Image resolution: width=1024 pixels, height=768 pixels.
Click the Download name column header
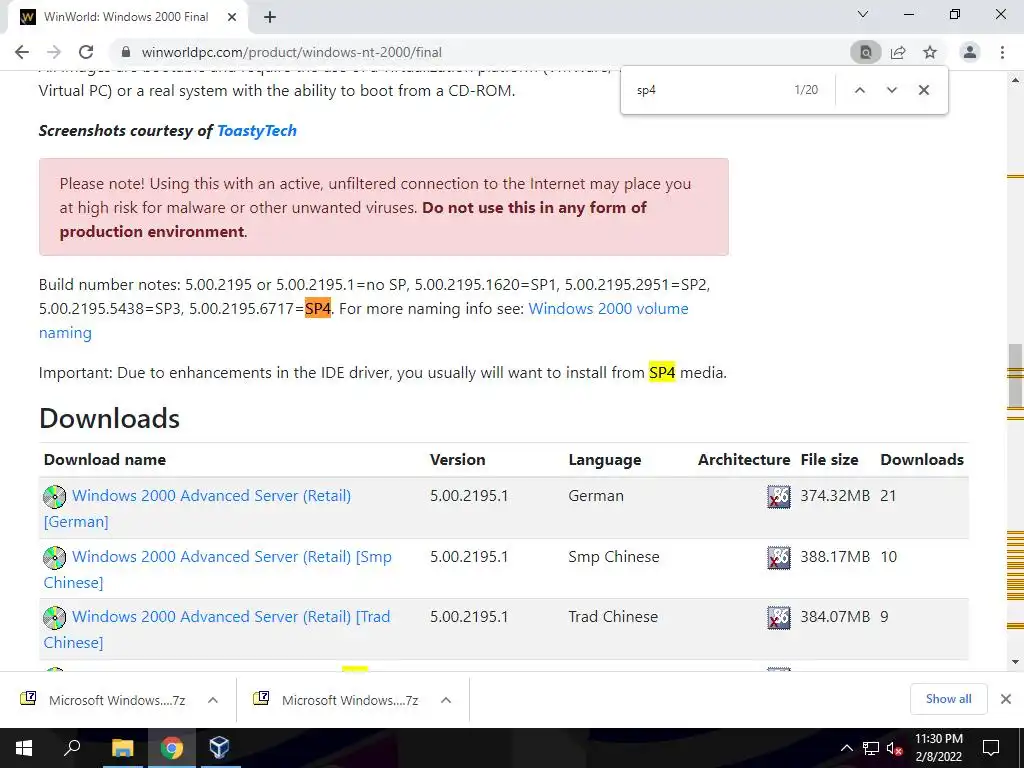(x=104, y=460)
